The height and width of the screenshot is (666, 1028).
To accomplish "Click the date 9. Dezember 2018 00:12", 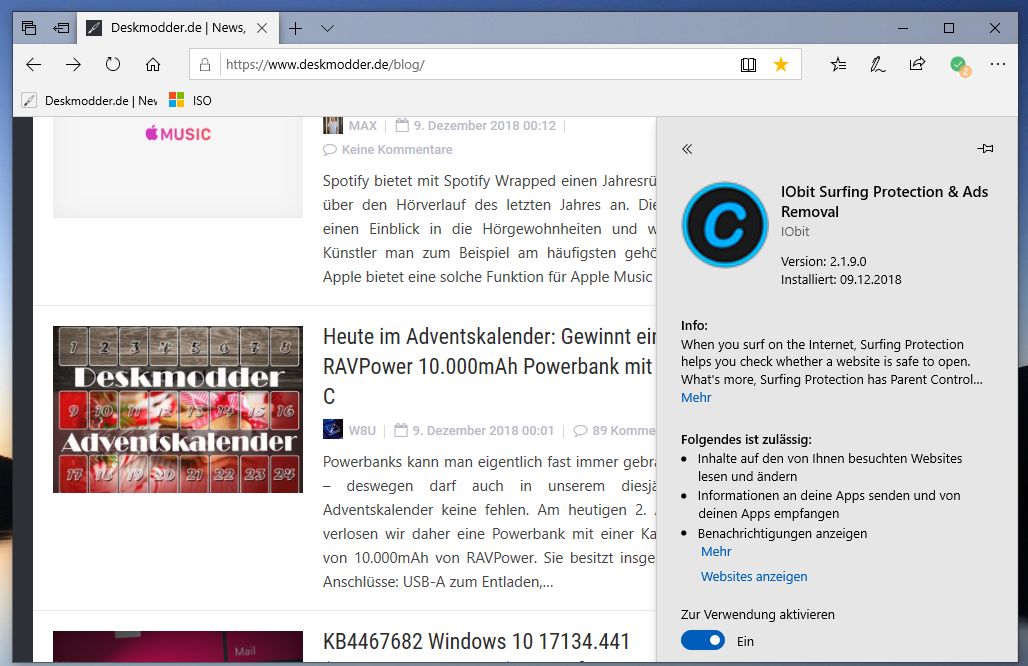I will 484,126.
